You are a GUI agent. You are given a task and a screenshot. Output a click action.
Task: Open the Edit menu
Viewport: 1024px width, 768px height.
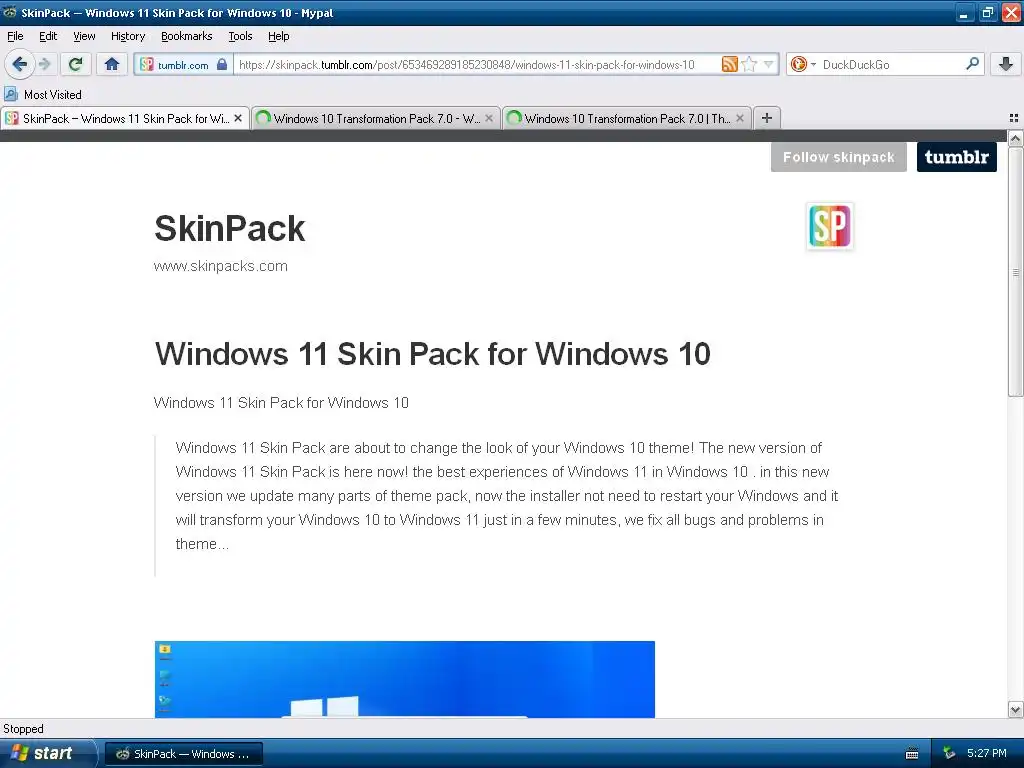click(48, 36)
